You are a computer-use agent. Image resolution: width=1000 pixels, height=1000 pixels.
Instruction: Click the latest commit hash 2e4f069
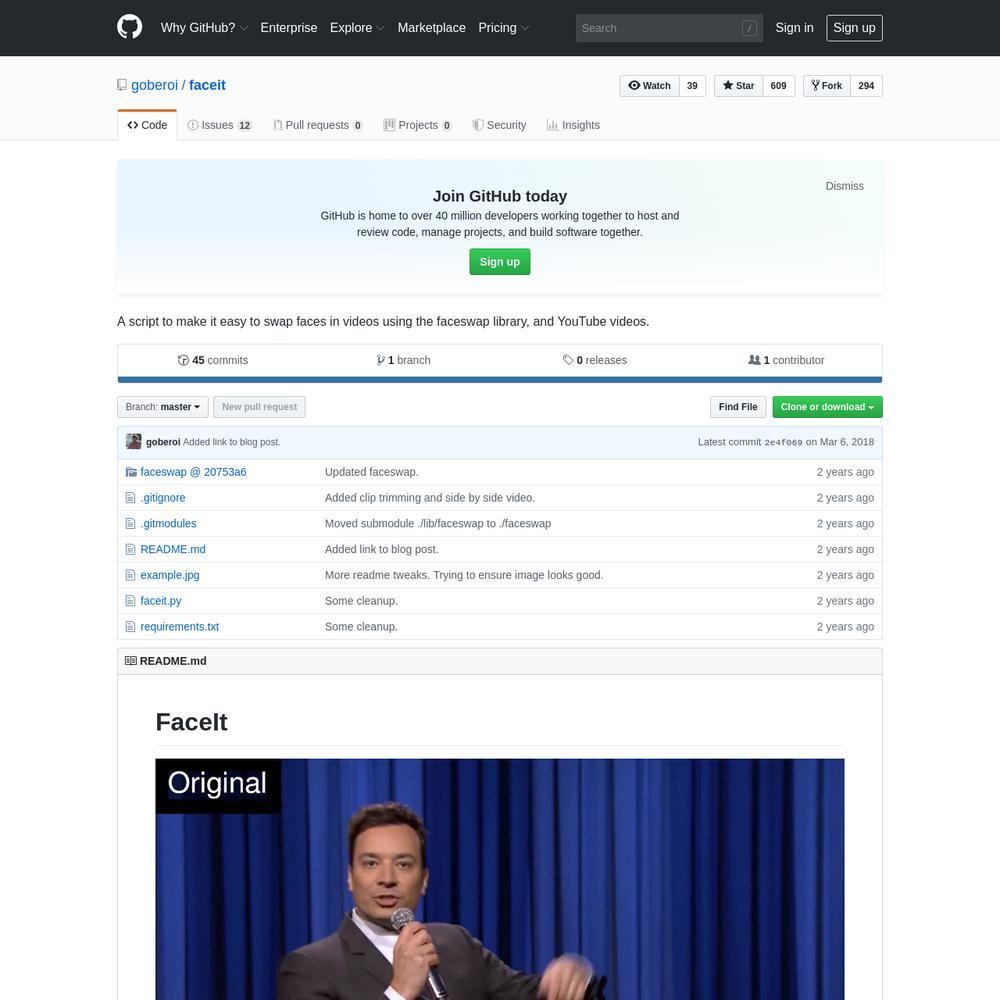click(x=784, y=442)
